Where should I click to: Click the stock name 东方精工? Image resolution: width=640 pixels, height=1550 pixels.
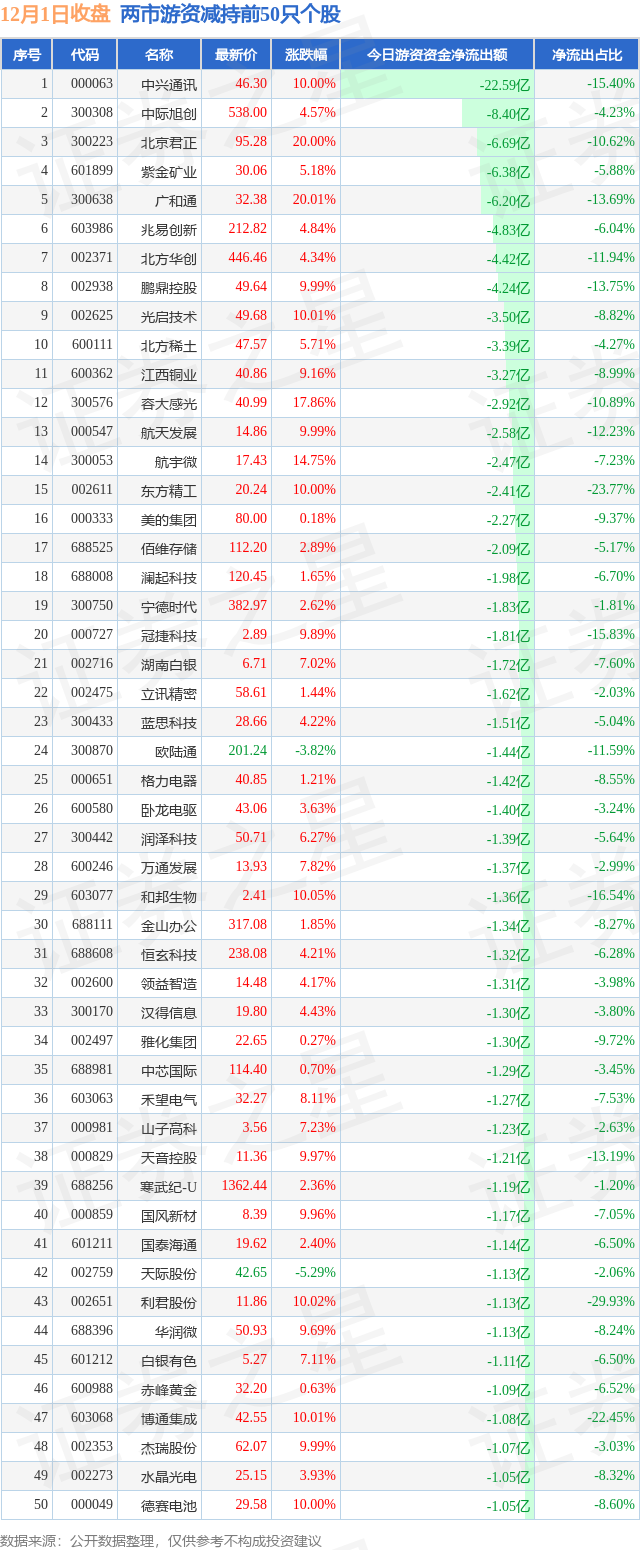(169, 490)
